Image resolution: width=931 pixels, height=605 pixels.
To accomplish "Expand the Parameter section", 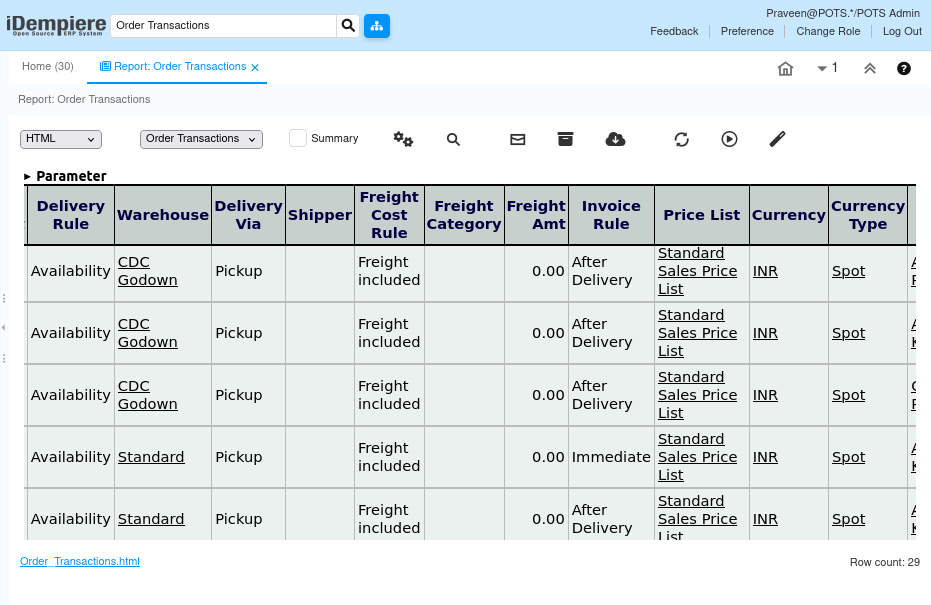I will coord(65,176).
